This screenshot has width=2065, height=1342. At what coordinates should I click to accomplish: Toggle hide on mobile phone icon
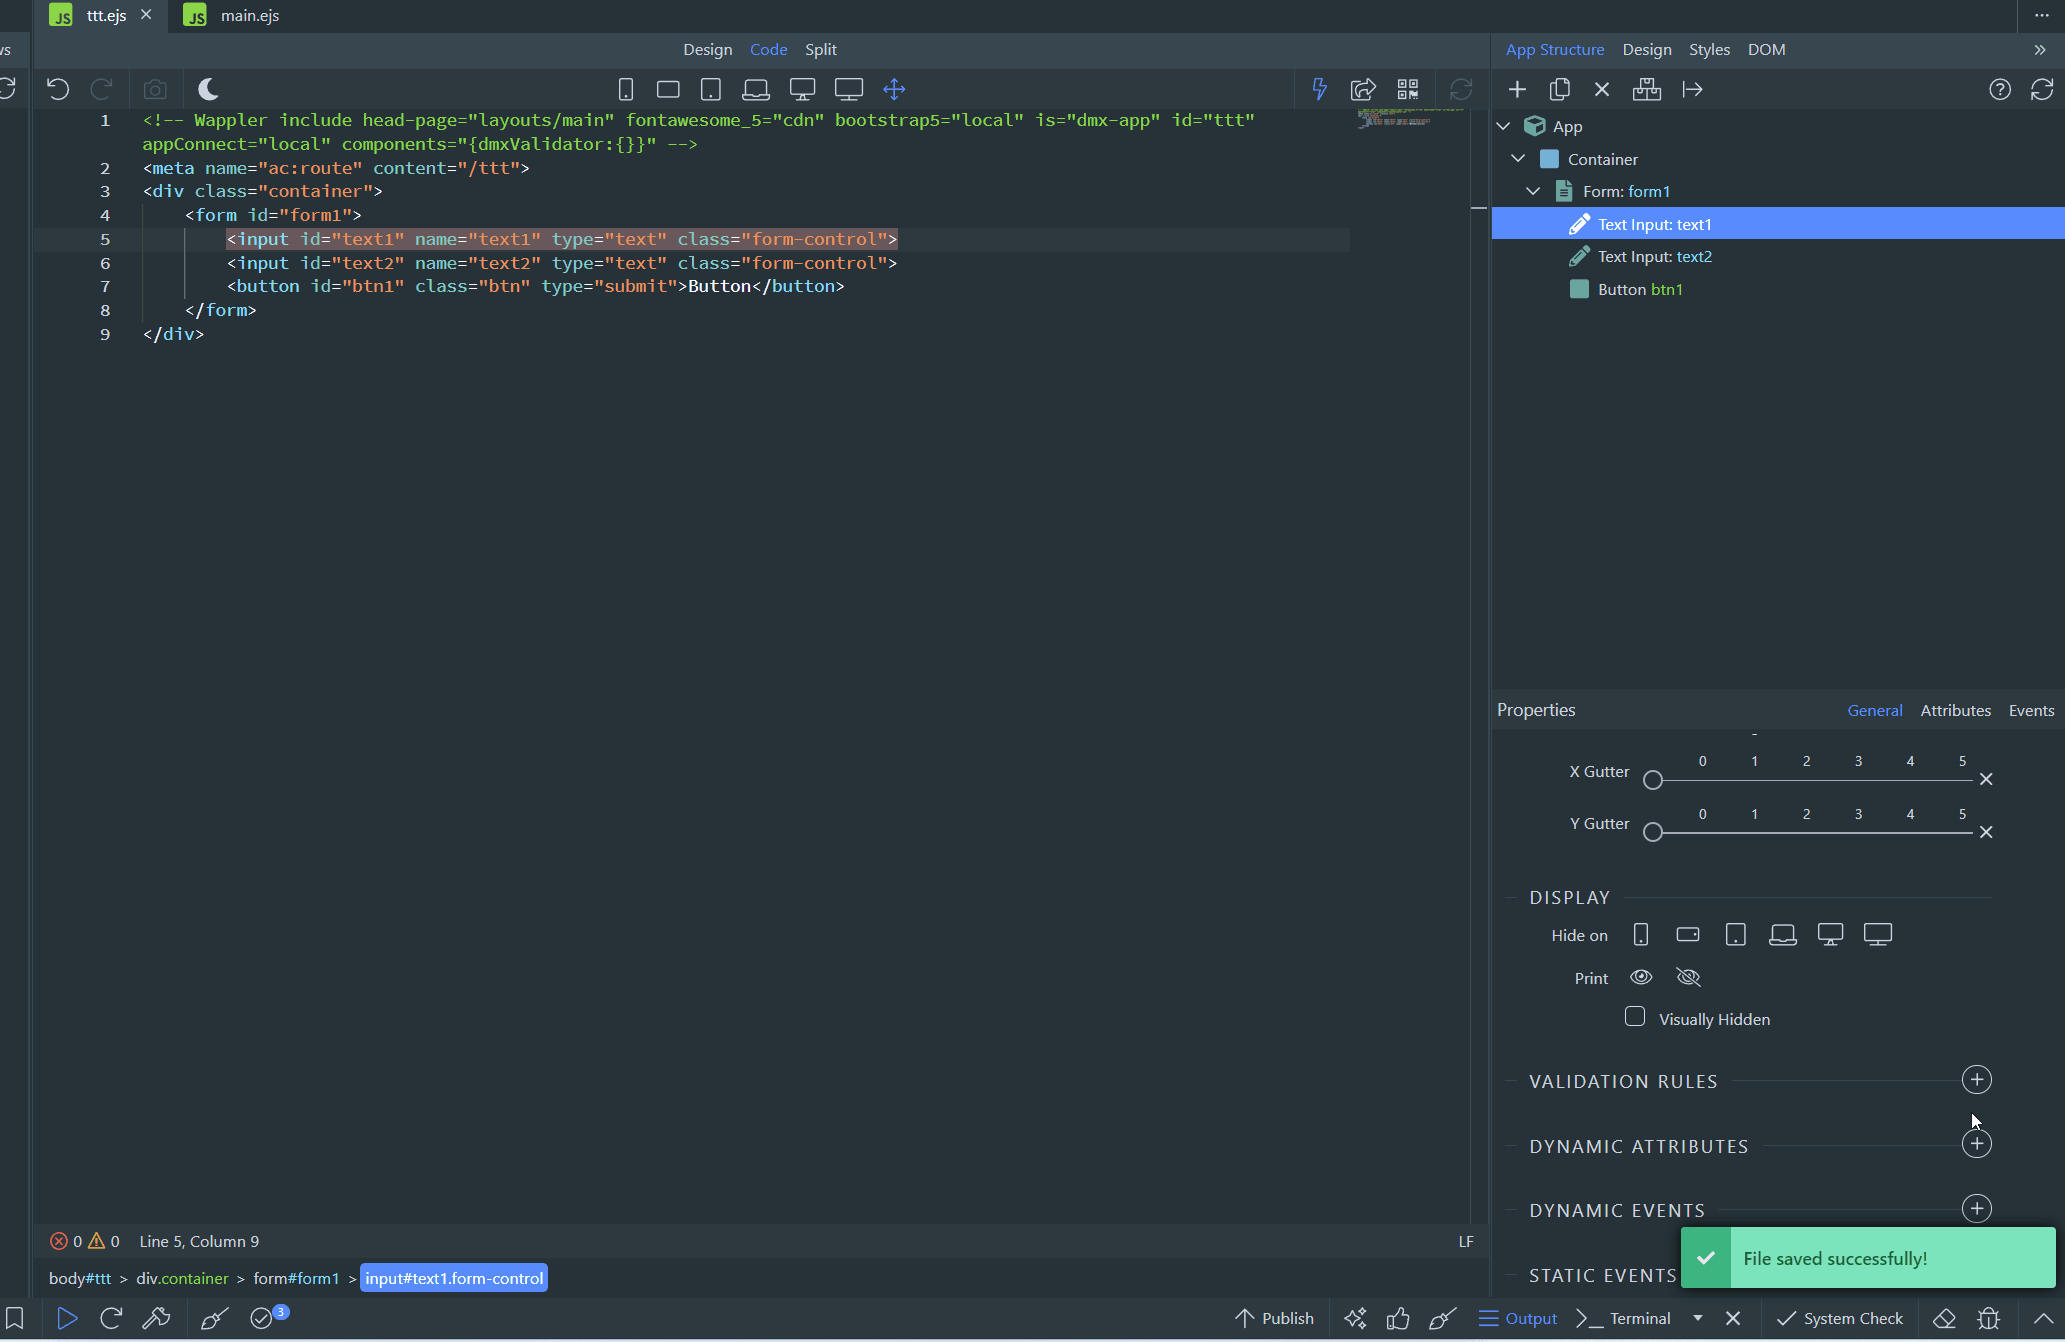click(1641, 934)
